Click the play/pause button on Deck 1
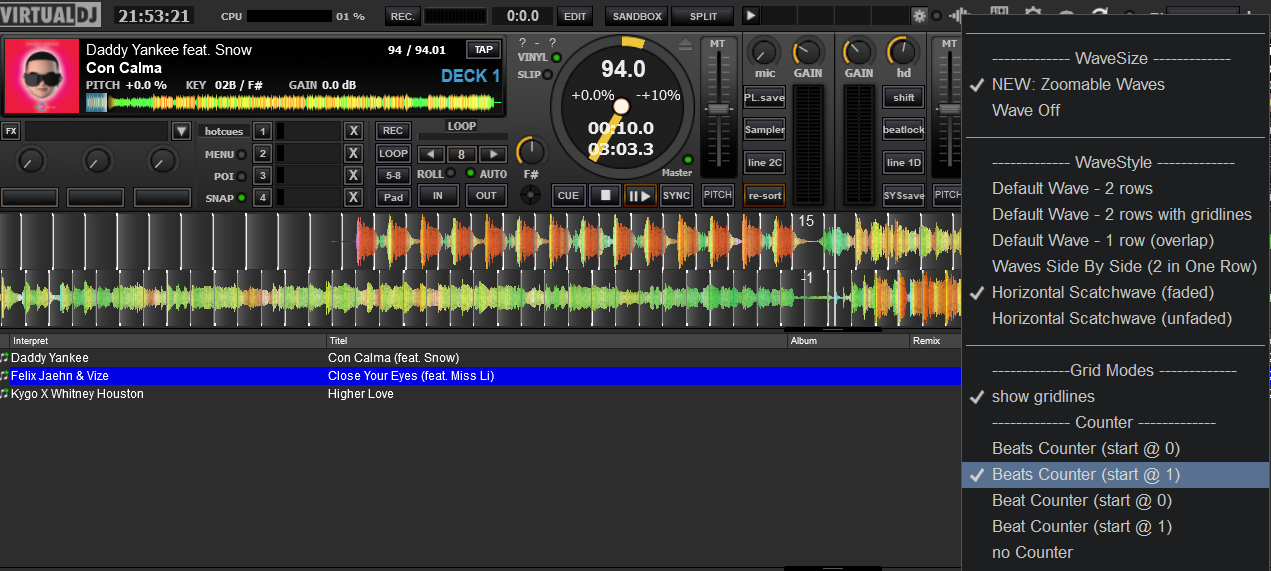 (639, 196)
